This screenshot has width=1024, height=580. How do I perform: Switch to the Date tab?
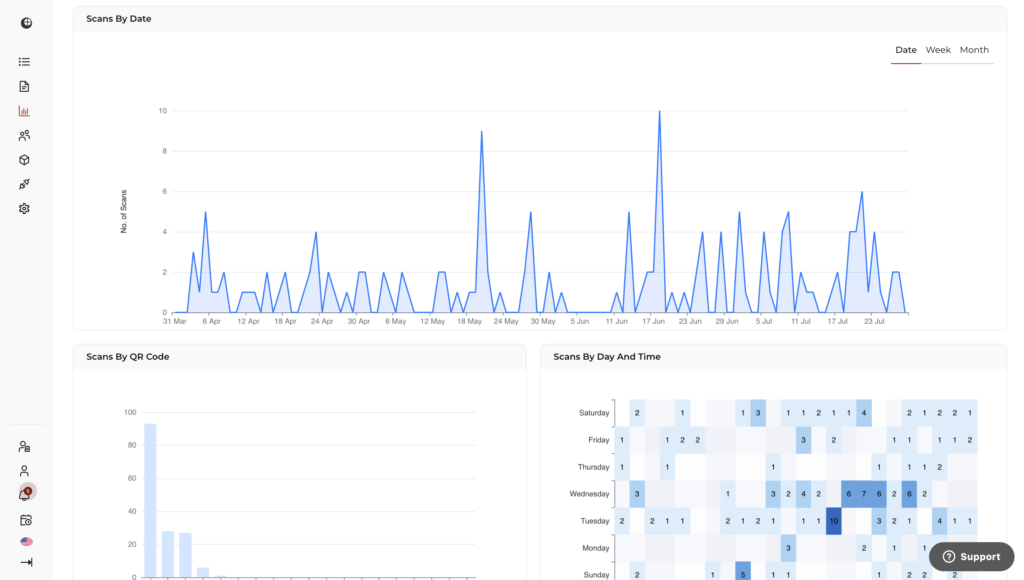pos(906,50)
